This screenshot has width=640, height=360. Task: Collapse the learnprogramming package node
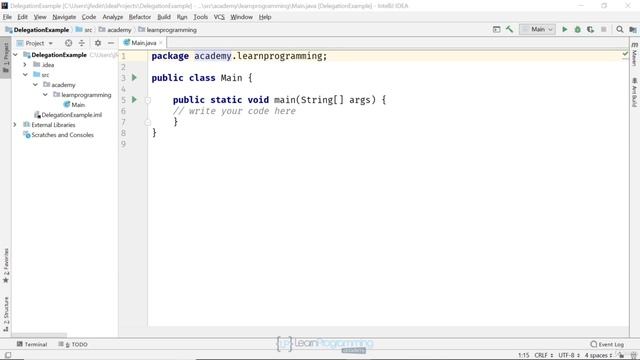pos(45,95)
